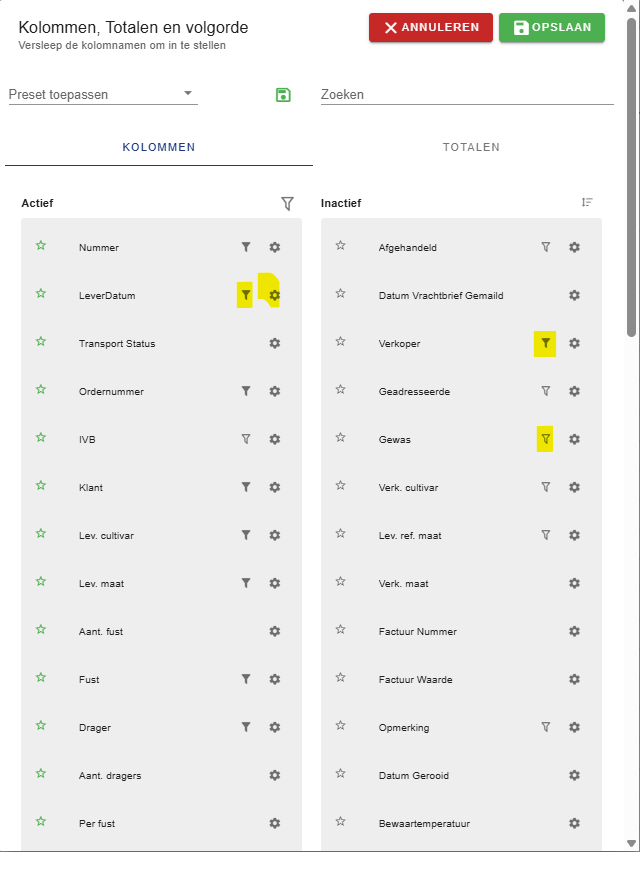Click the Zoeken search field

(466, 95)
